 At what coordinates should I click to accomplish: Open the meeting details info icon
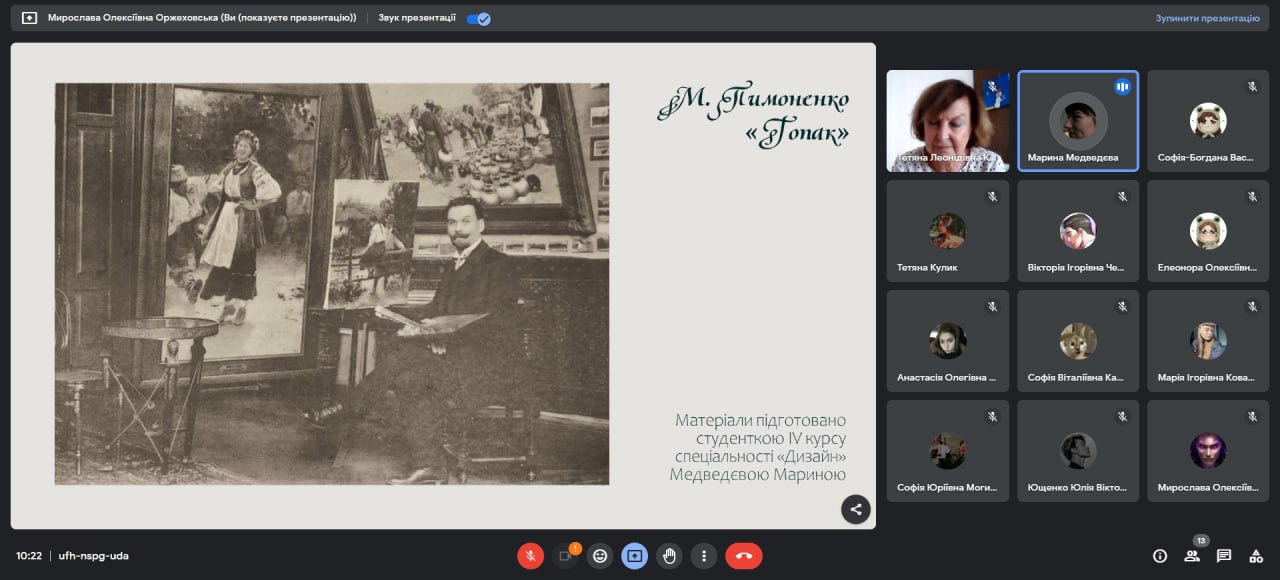pyautogui.click(x=1160, y=556)
